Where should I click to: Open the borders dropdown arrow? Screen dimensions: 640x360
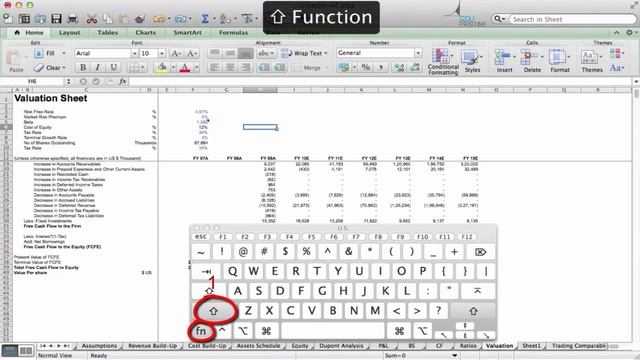click(143, 67)
